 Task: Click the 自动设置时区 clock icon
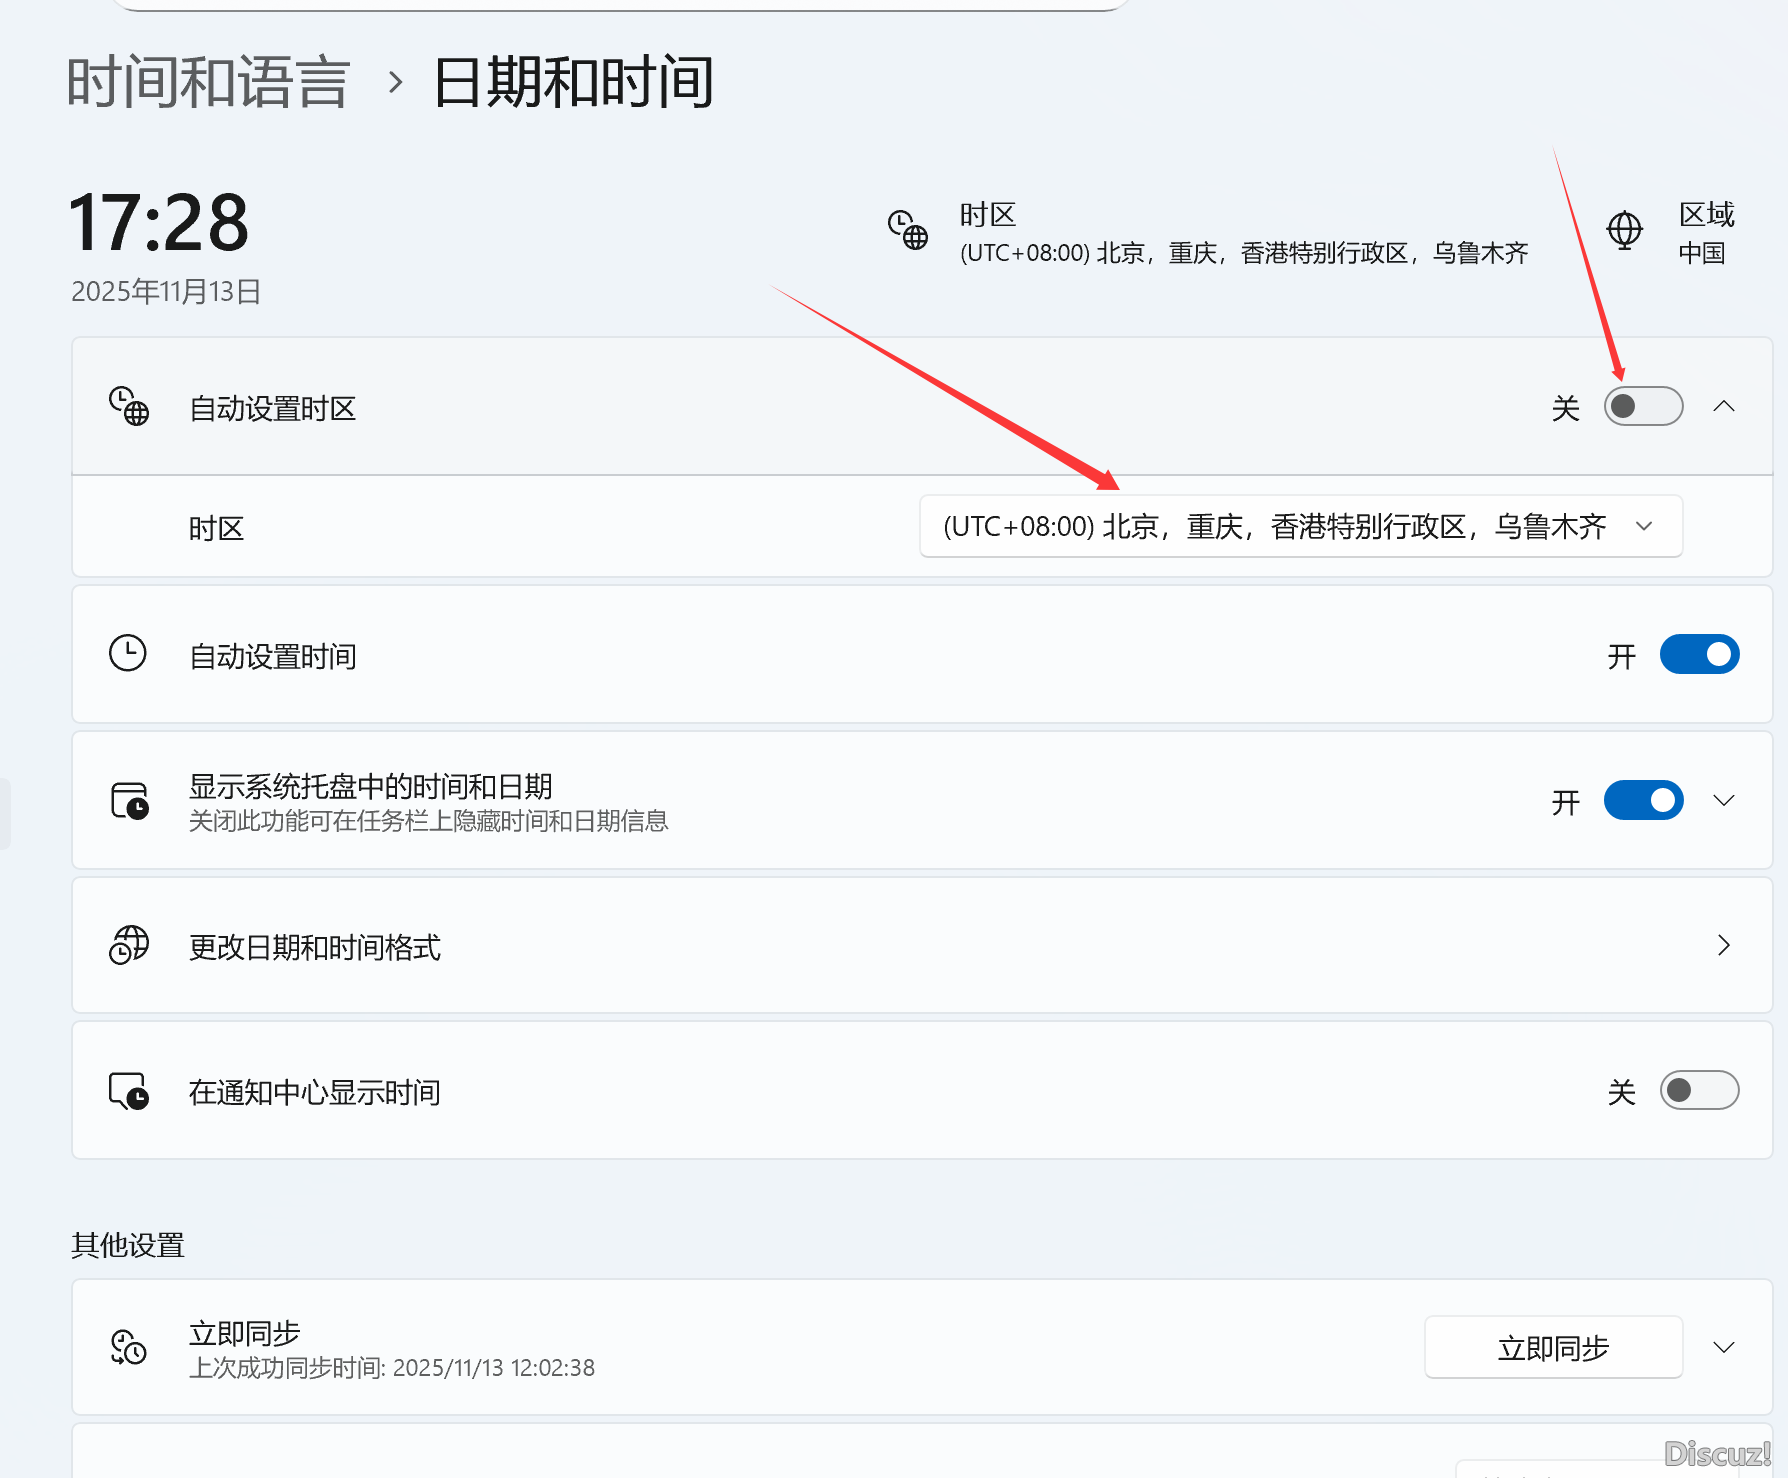128,407
